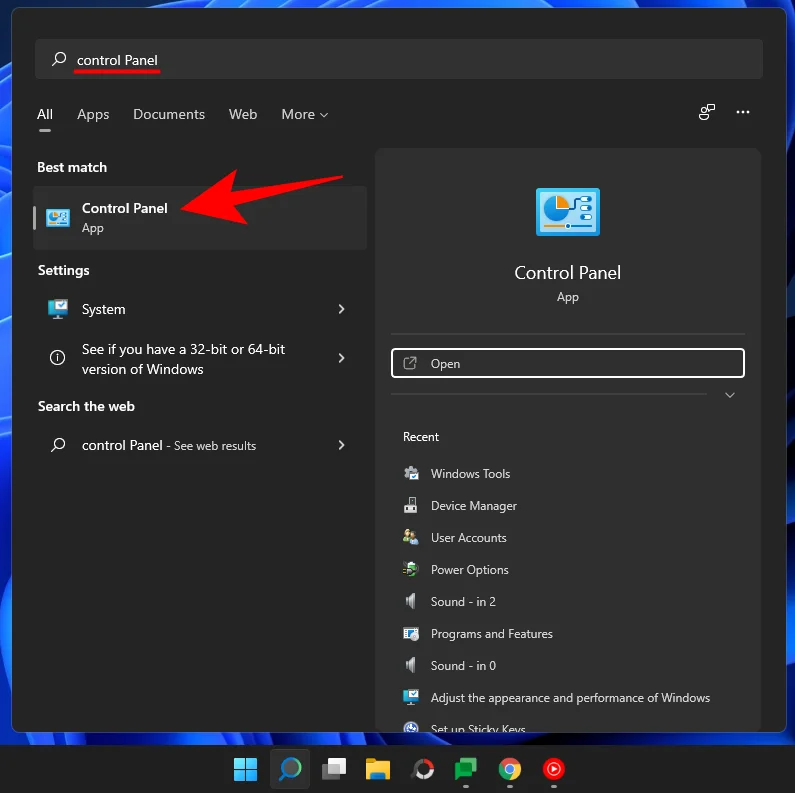Viewport: 795px width, 793px height.
Task: Expand the actions chevron below Open
Action: tap(730, 395)
